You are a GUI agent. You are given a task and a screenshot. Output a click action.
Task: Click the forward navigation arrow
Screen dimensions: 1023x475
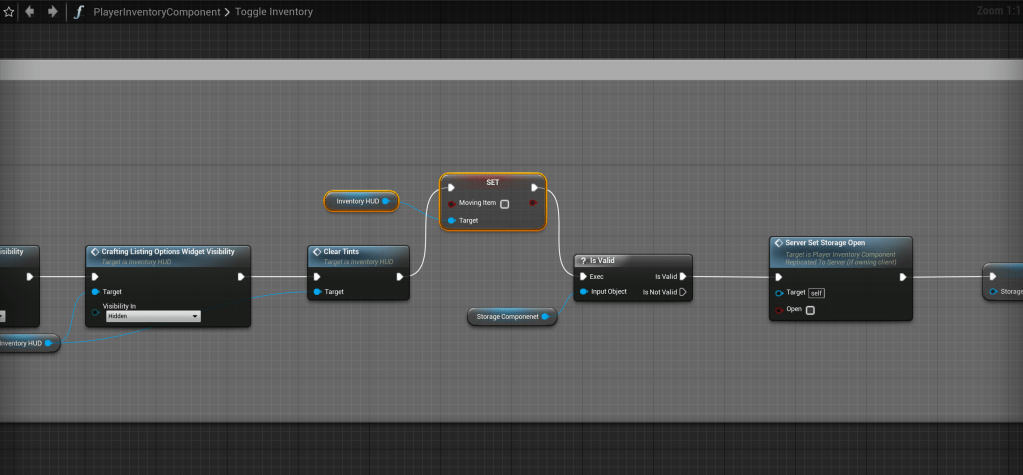(x=53, y=12)
